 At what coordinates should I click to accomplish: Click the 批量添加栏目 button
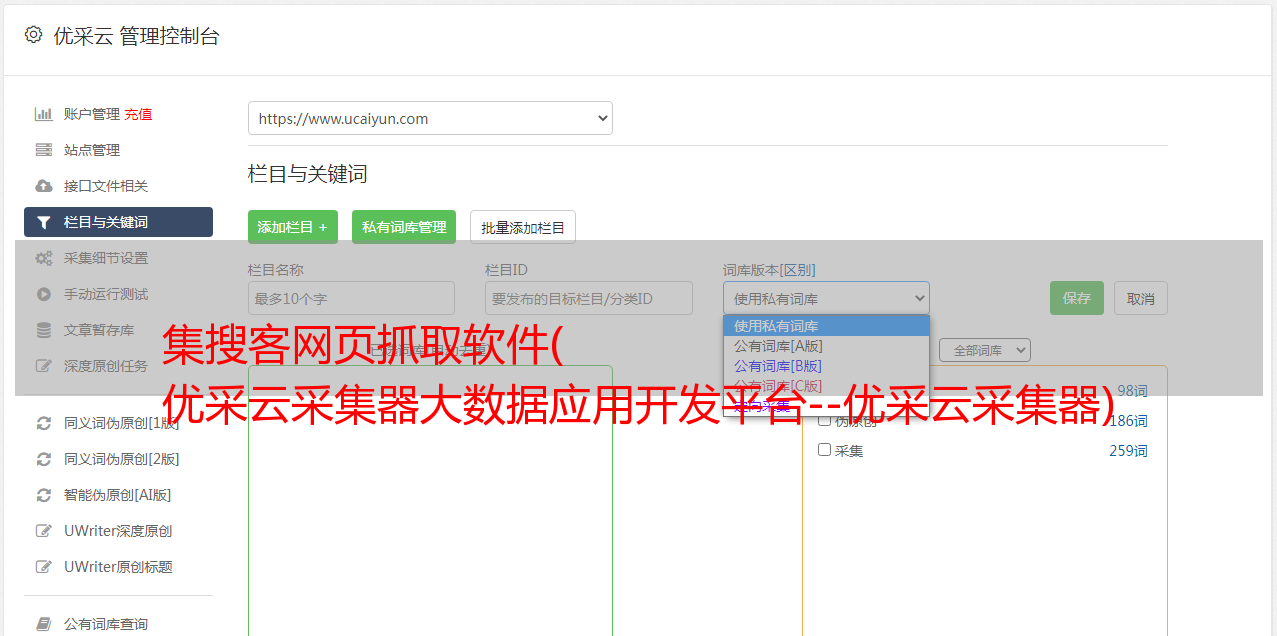tap(523, 227)
